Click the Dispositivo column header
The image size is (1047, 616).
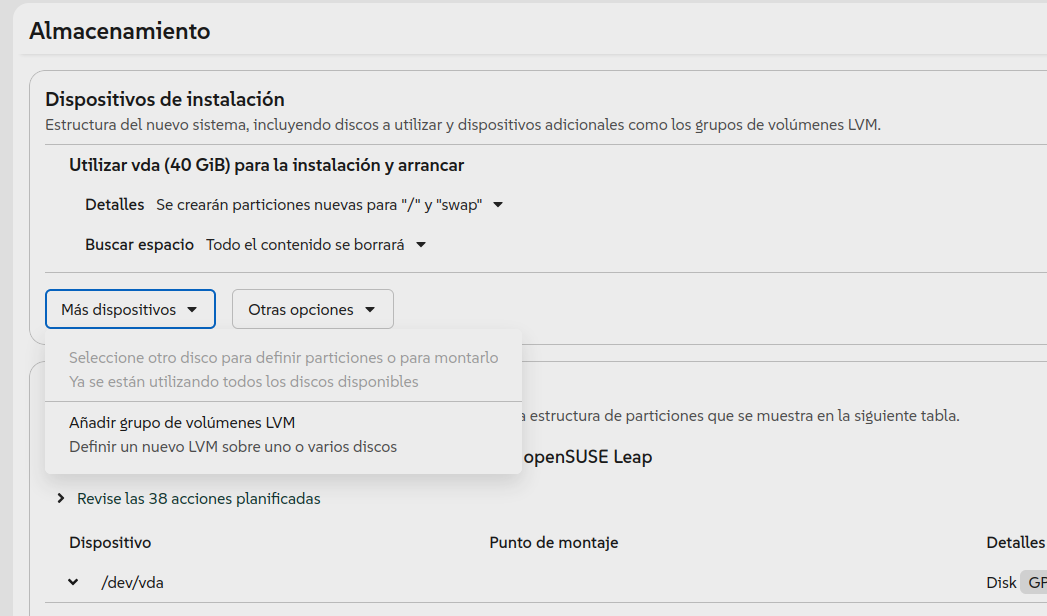[110, 542]
